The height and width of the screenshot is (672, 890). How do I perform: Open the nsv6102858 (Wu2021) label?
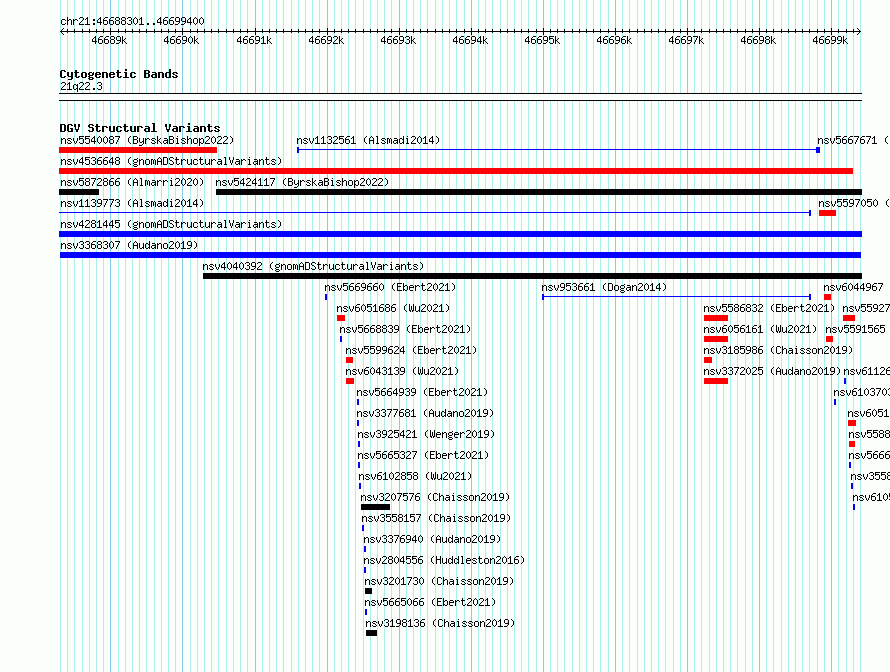(415, 476)
